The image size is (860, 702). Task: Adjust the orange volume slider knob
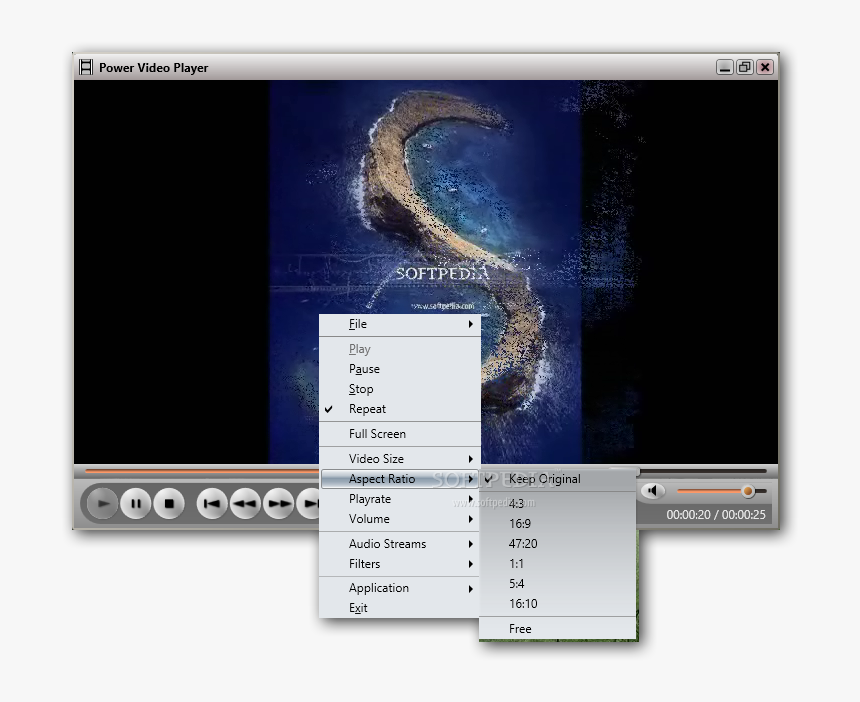coord(748,491)
